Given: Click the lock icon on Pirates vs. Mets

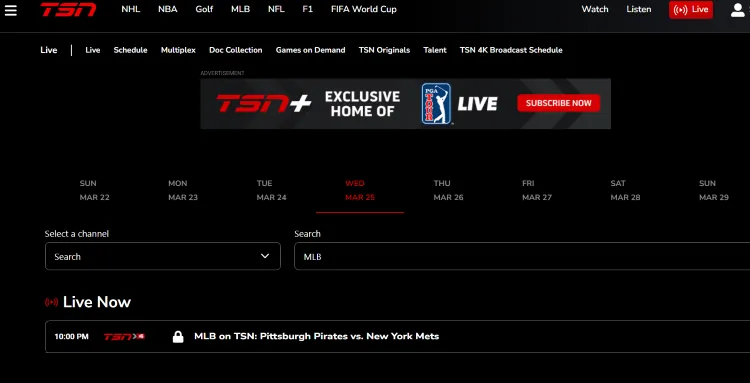Looking at the screenshot, I should (178, 337).
